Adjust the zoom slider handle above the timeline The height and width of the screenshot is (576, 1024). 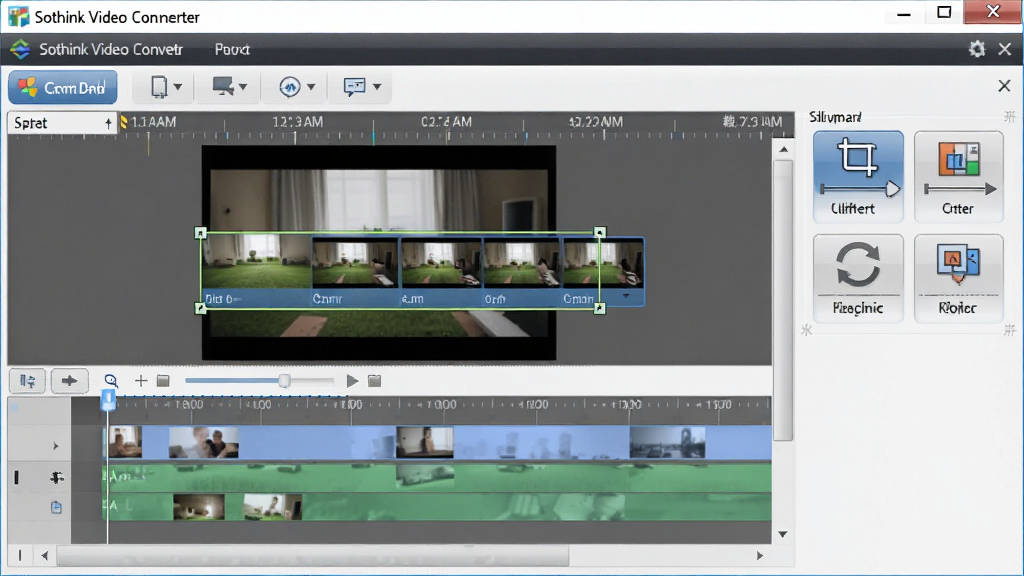[284, 381]
